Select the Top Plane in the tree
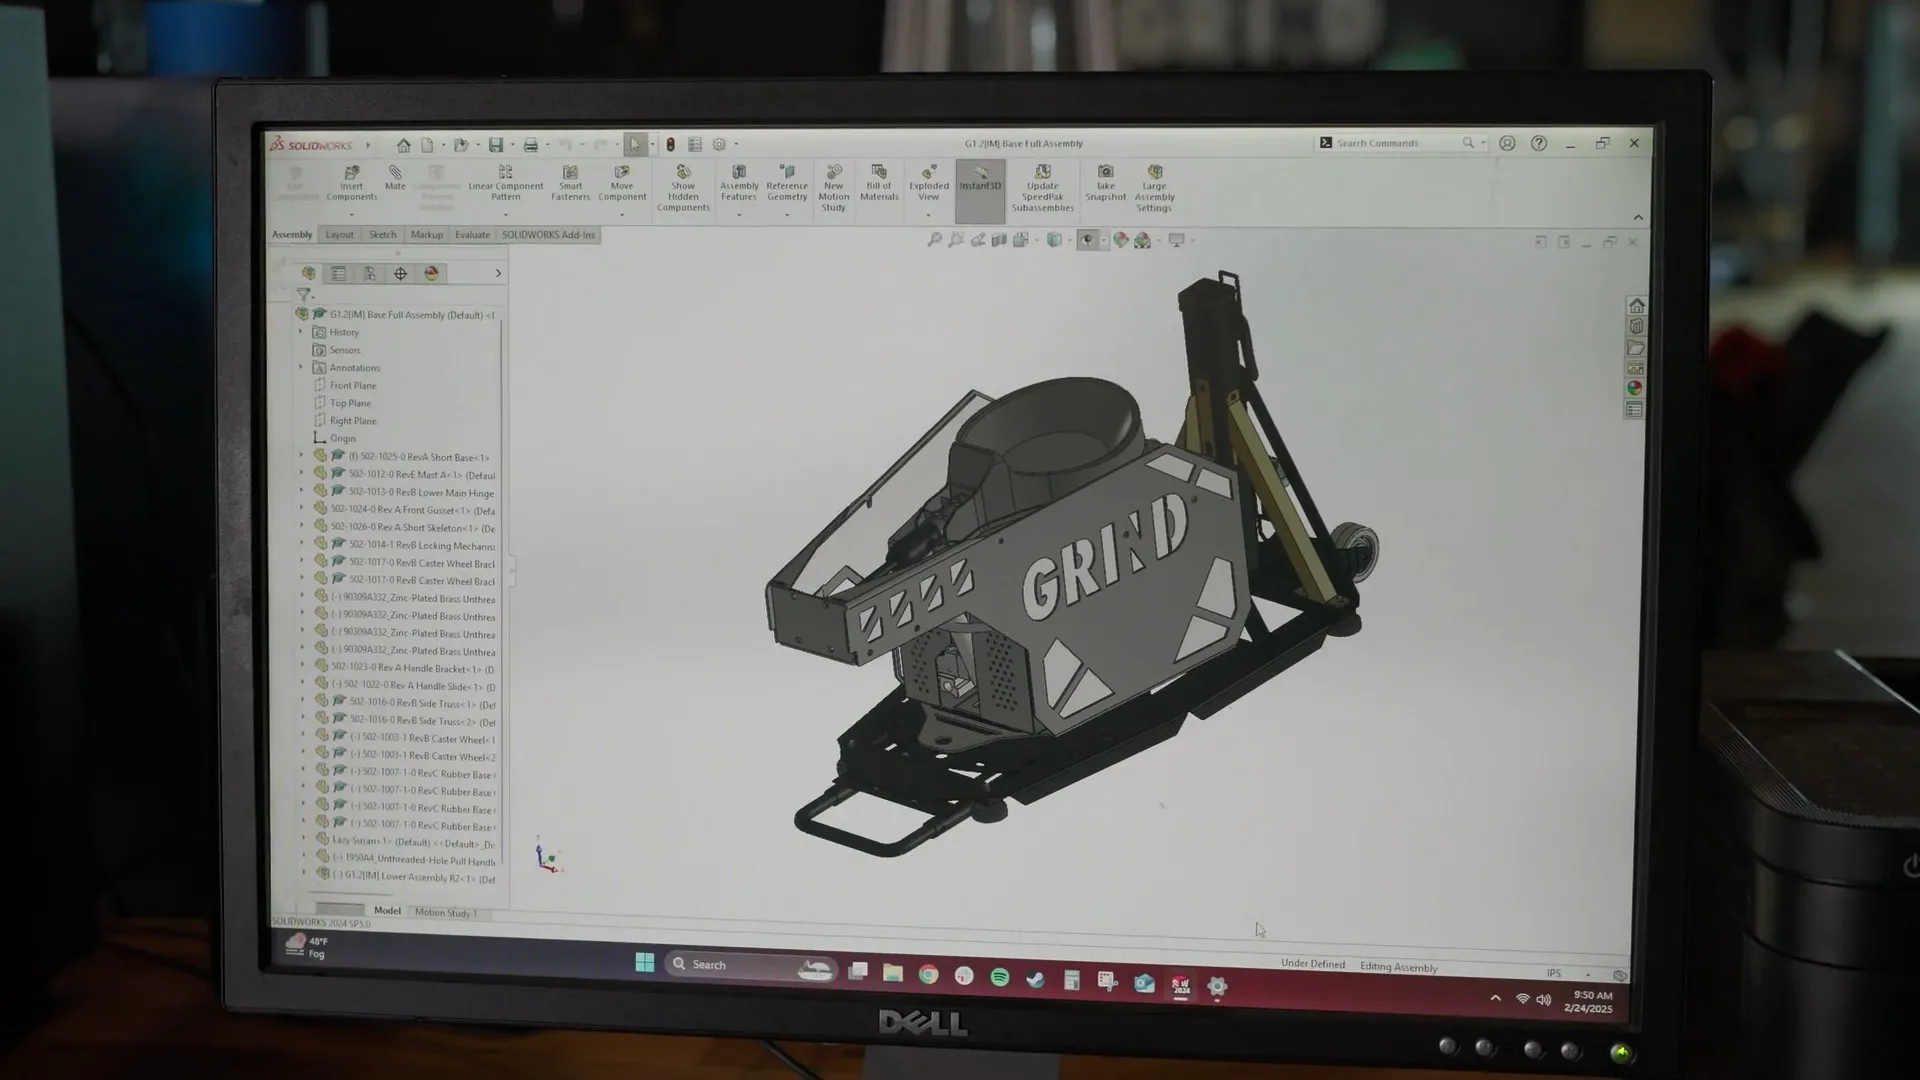Screen dimensions: 1920x1080 [x=350, y=402]
